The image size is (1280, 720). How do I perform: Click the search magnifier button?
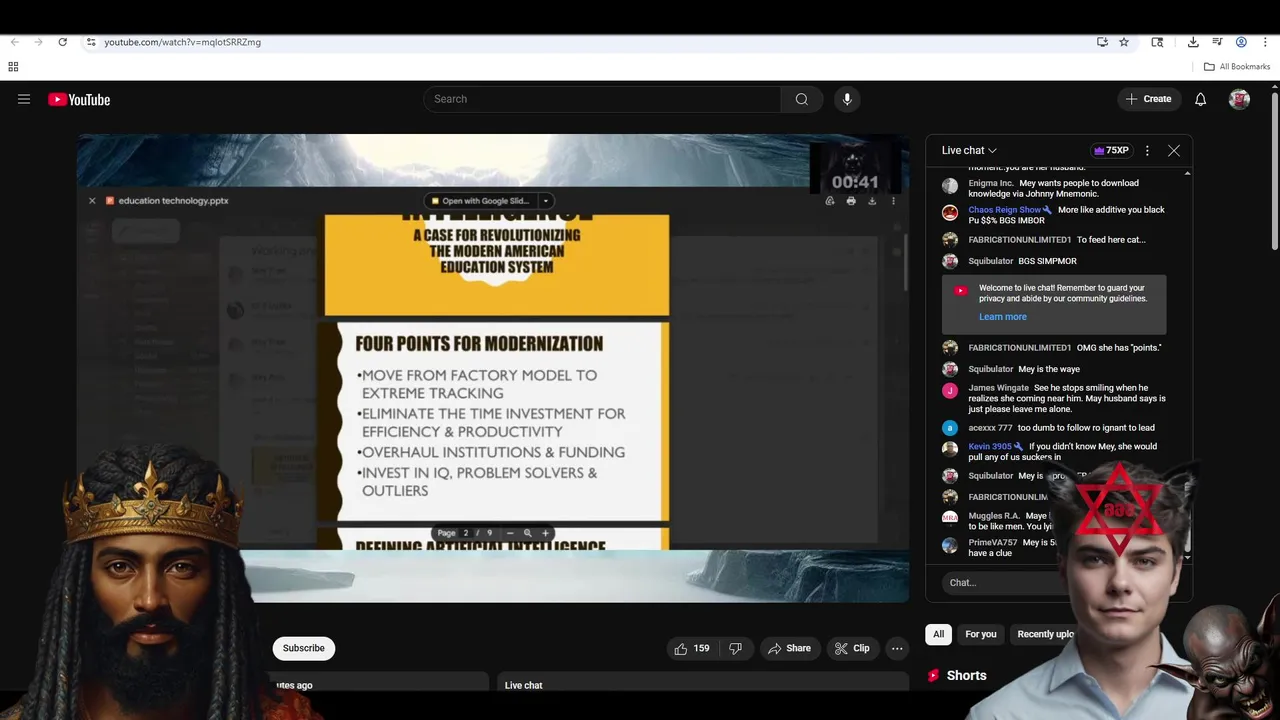[x=801, y=99]
